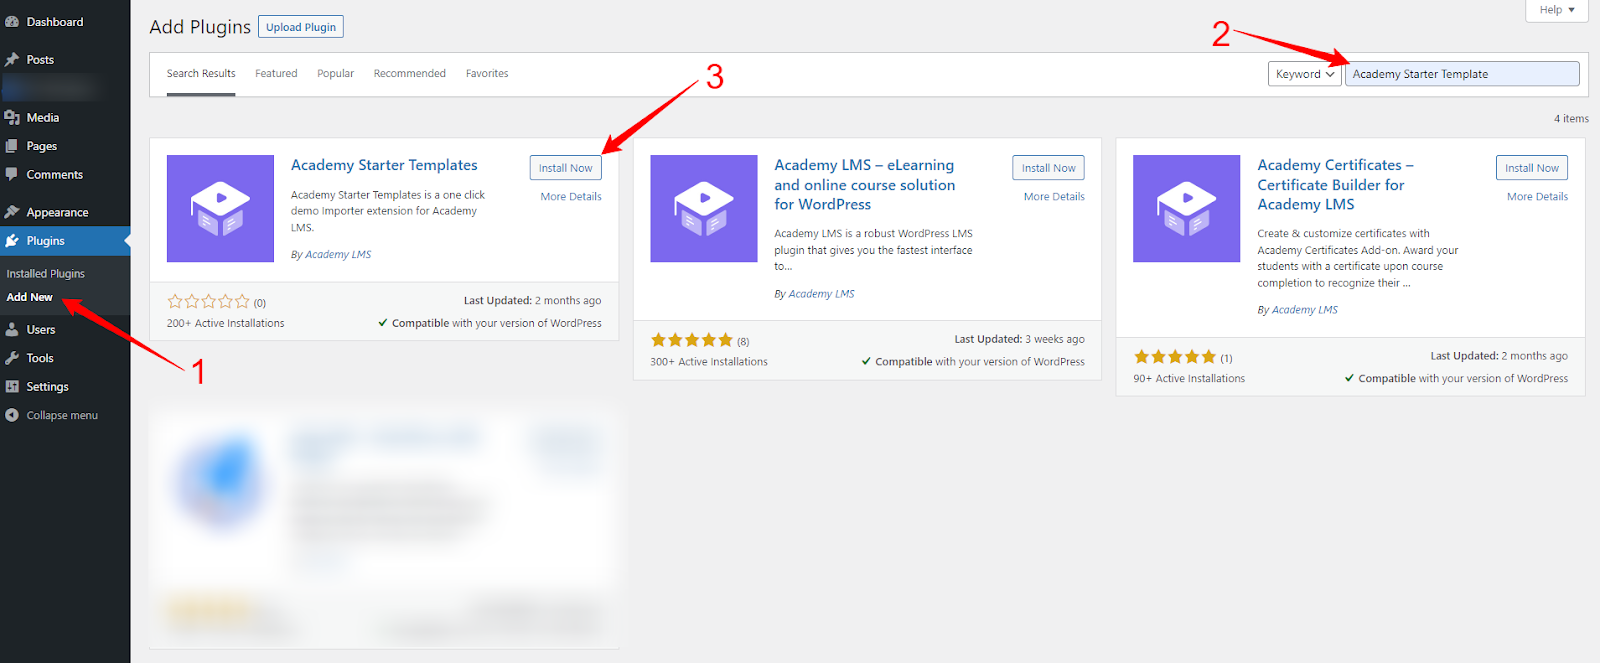This screenshot has height=663, width=1600.
Task: Click the Settings sliders icon
Action: tap(12, 387)
